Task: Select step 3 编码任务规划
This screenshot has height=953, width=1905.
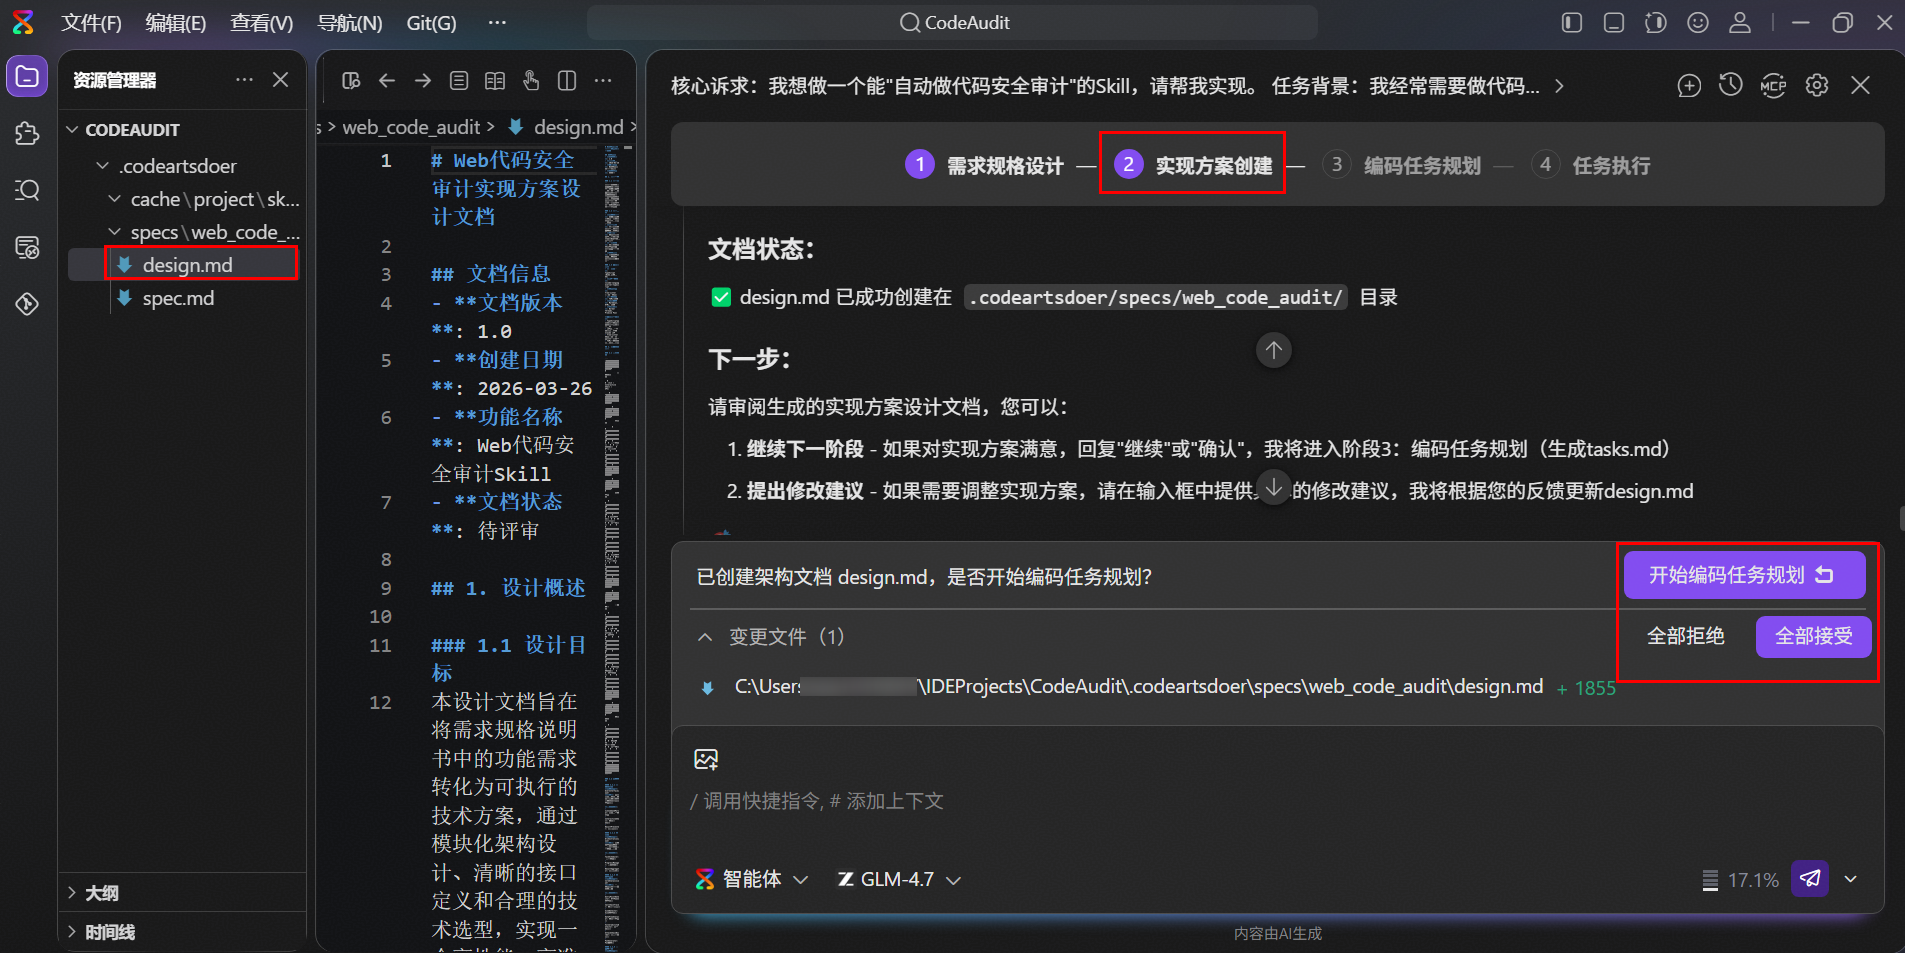Action: [x=1401, y=165]
